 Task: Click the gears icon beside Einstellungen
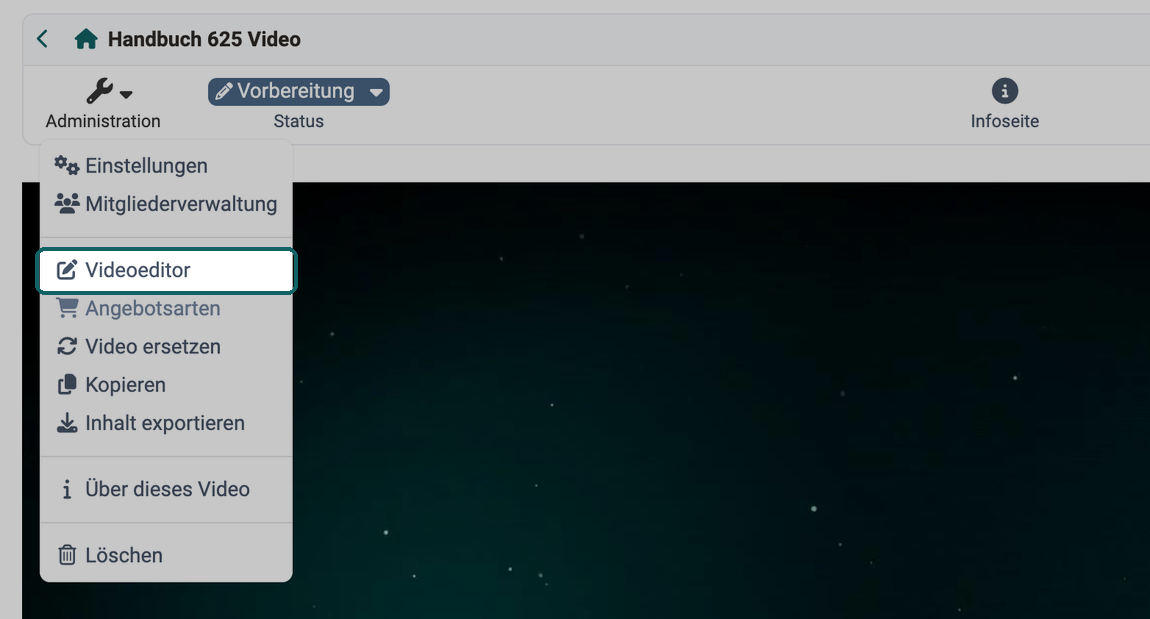pos(67,165)
